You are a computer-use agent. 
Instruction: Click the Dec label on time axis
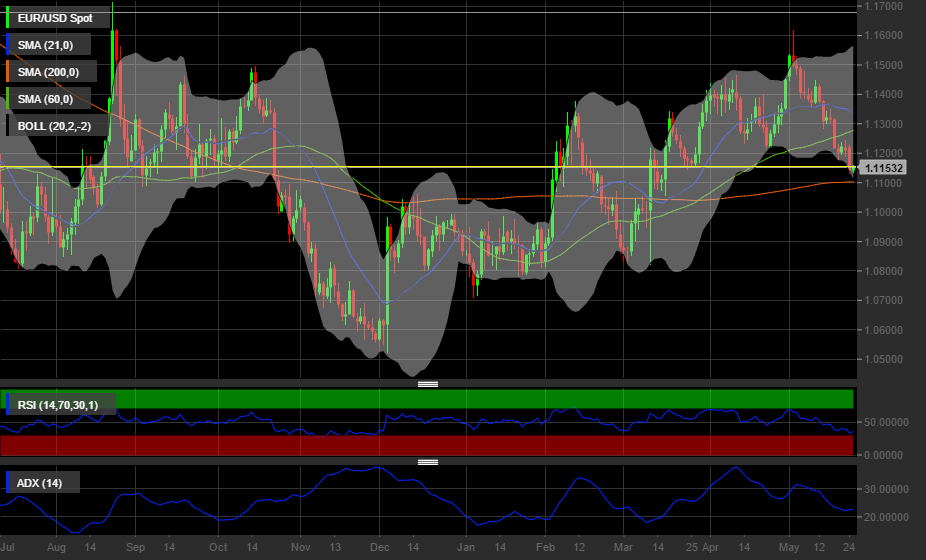[x=379, y=548]
